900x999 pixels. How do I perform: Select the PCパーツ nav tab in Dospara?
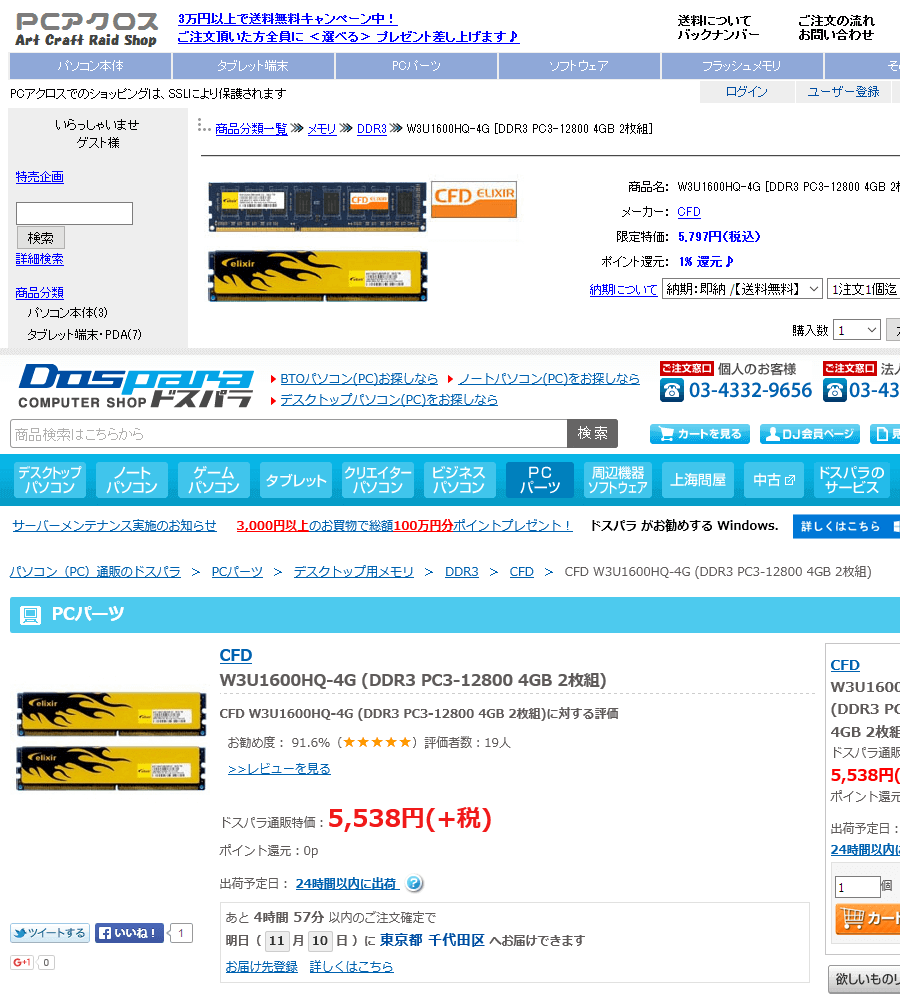[539, 480]
